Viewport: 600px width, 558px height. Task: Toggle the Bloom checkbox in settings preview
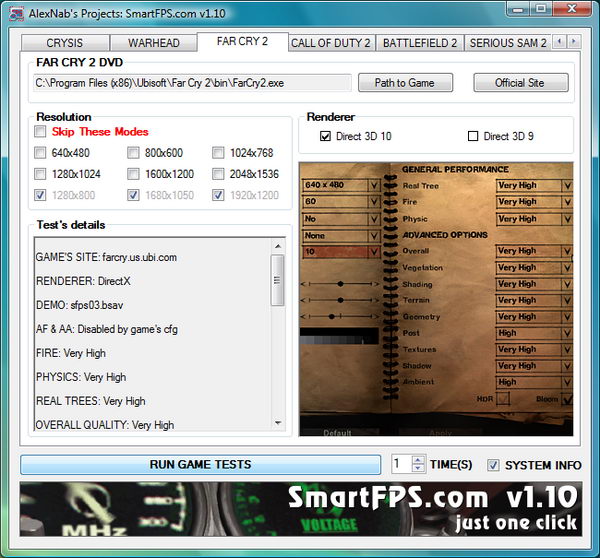tap(566, 399)
